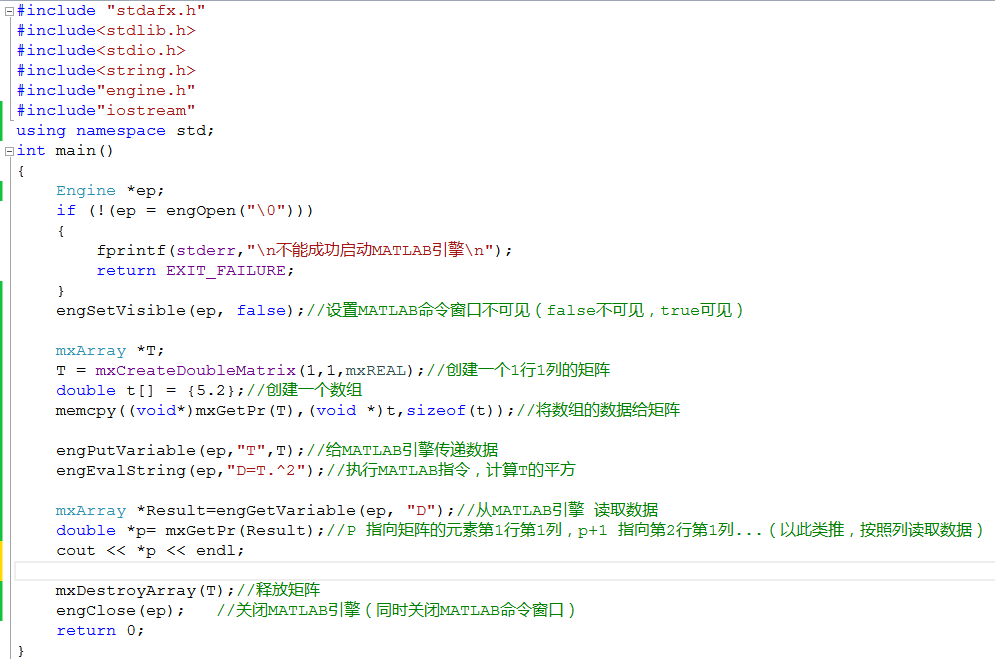This screenshot has height=659, width=995.
Task: Click the "iostream" include line
Action: 106,110
